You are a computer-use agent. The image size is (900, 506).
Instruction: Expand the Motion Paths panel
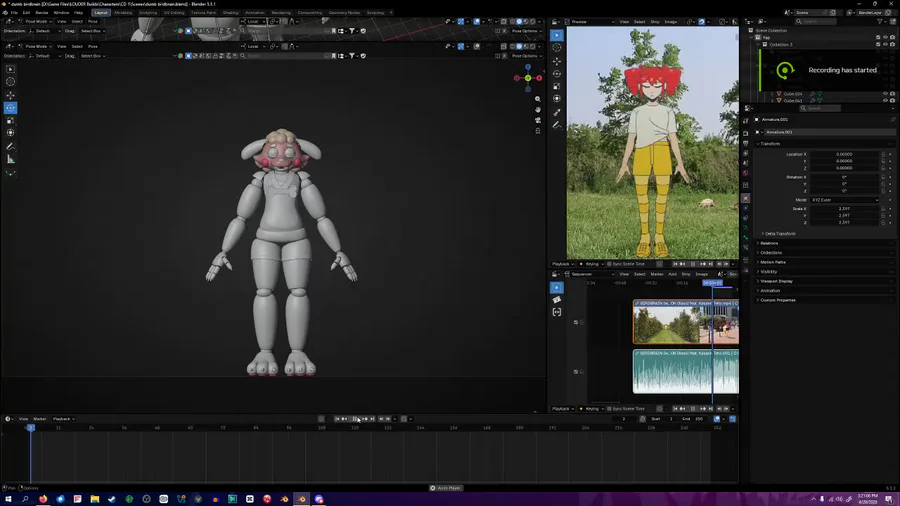point(772,262)
